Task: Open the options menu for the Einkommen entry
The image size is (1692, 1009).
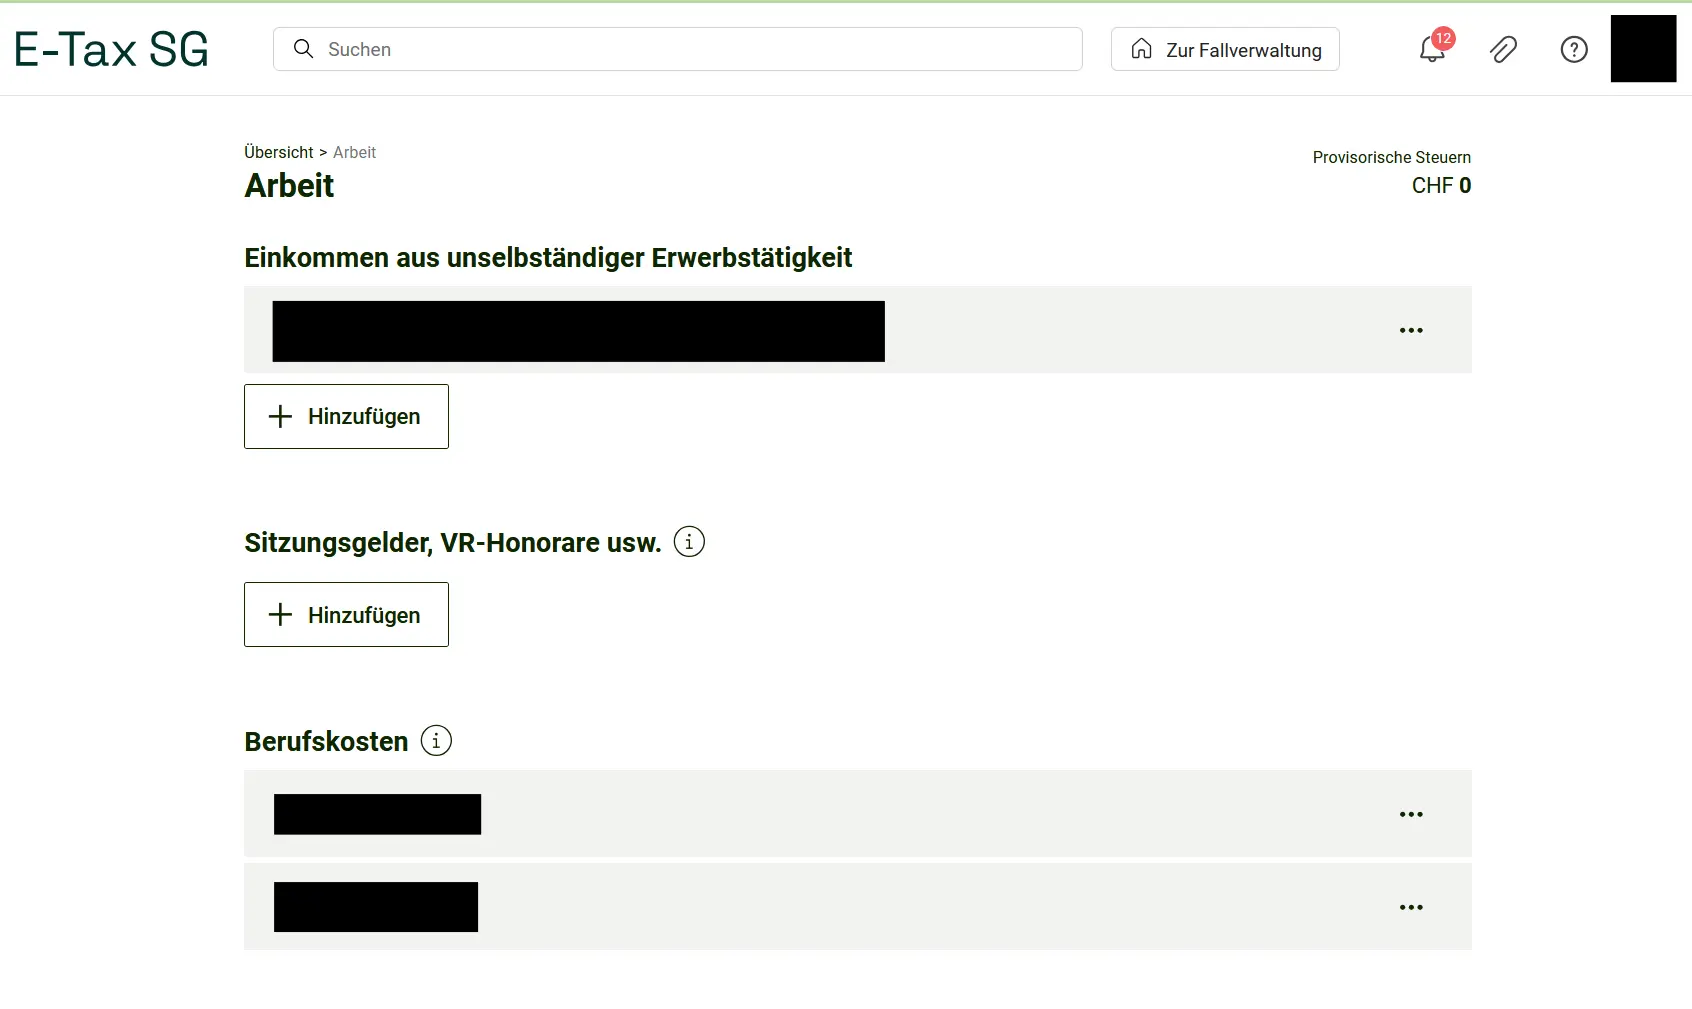Action: pyautogui.click(x=1410, y=330)
